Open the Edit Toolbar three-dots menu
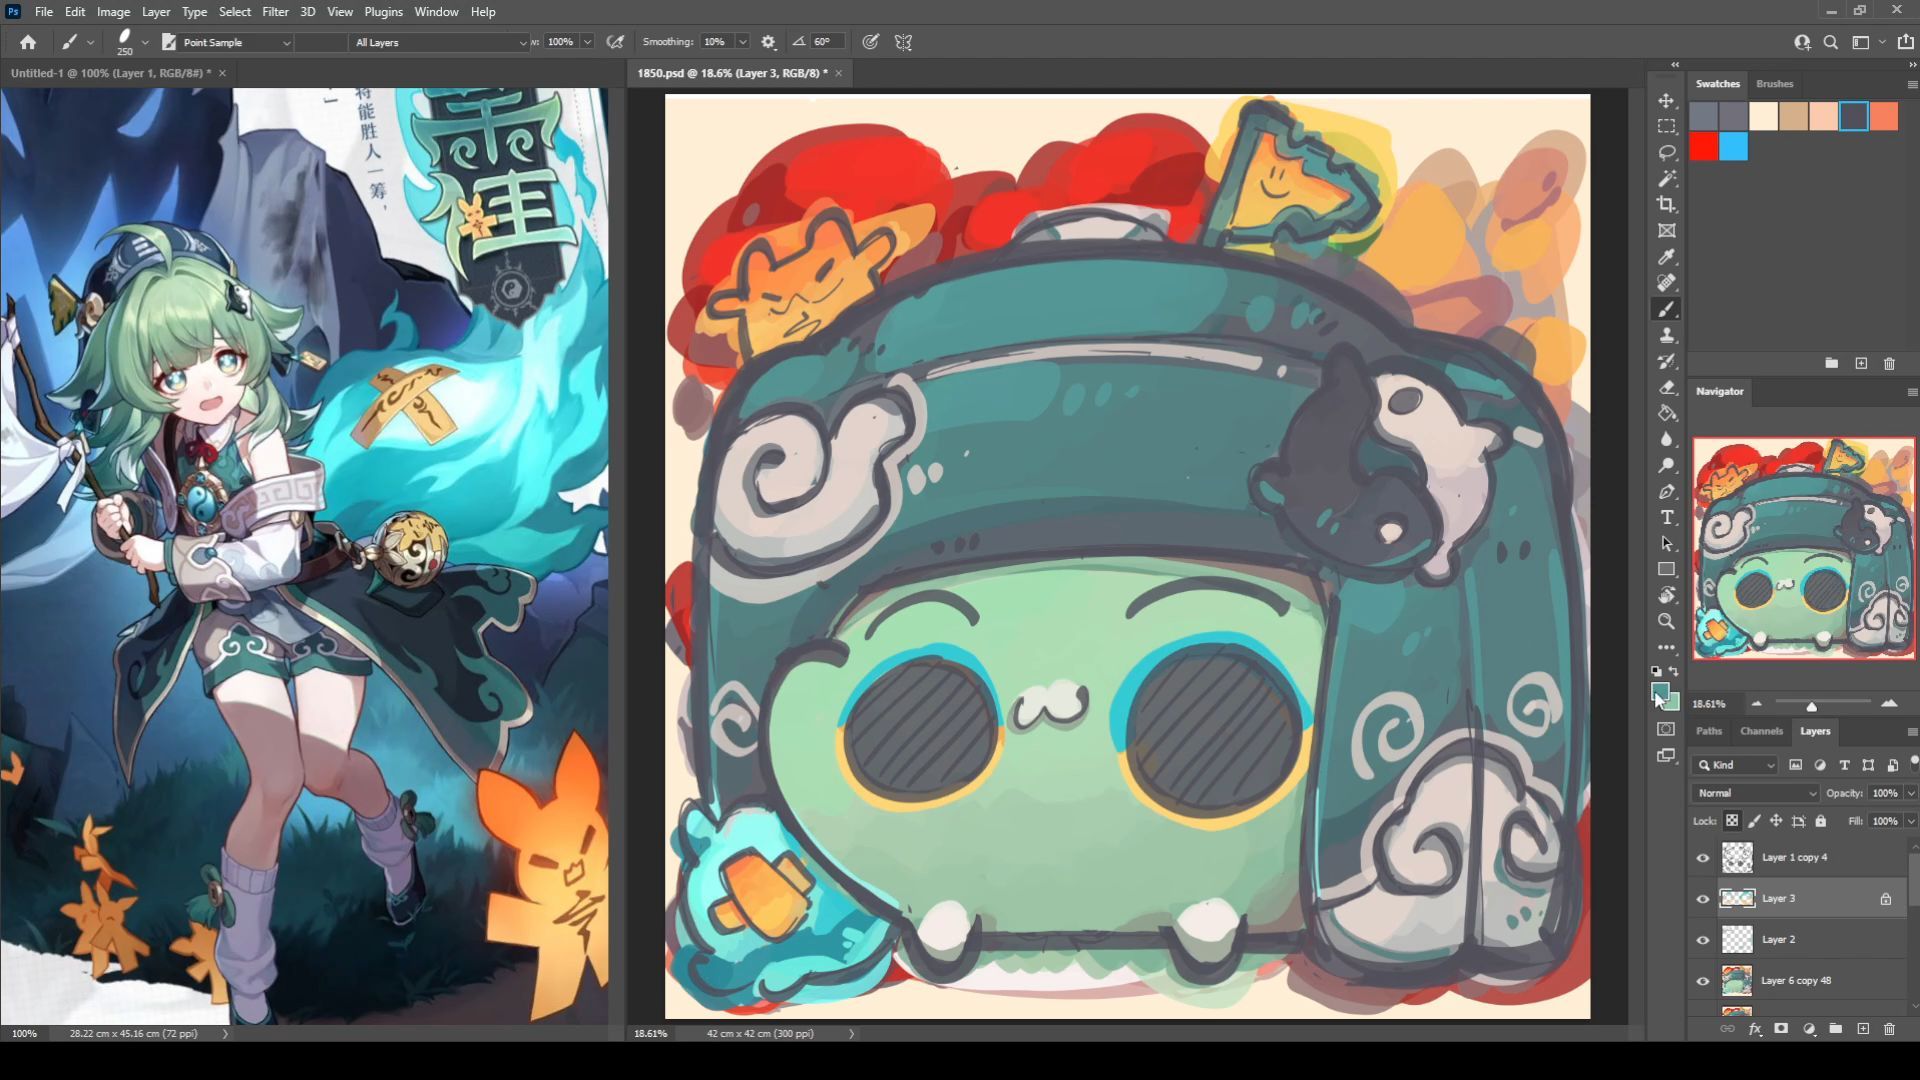 coord(1666,647)
